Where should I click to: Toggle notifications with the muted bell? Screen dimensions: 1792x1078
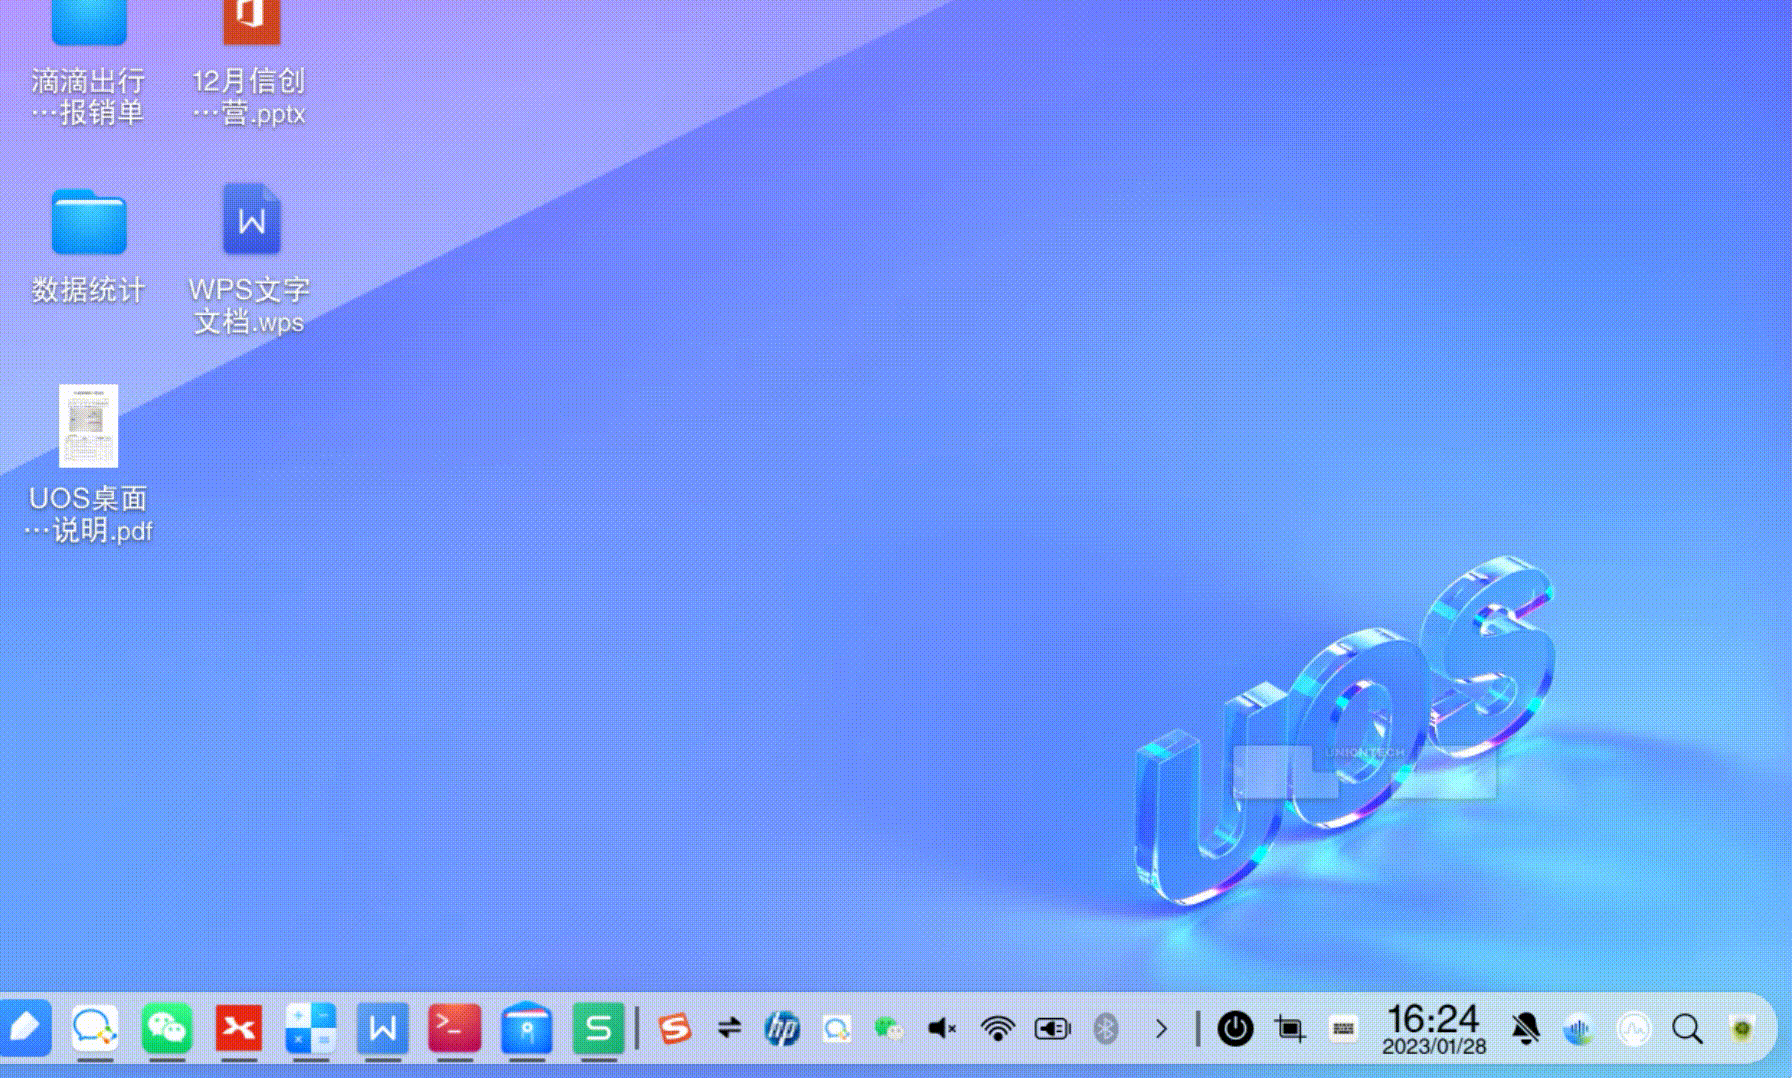point(1525,1028)
